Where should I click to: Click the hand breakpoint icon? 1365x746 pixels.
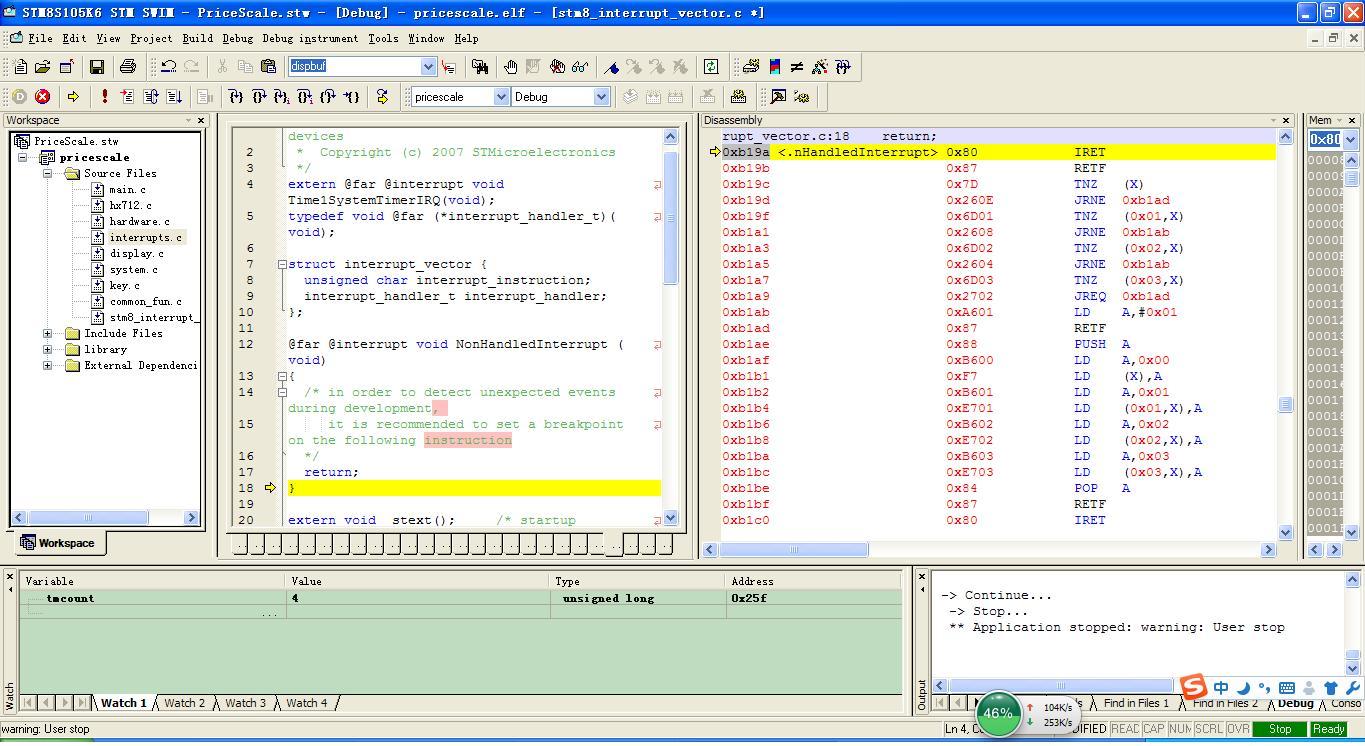click(510, 67)
